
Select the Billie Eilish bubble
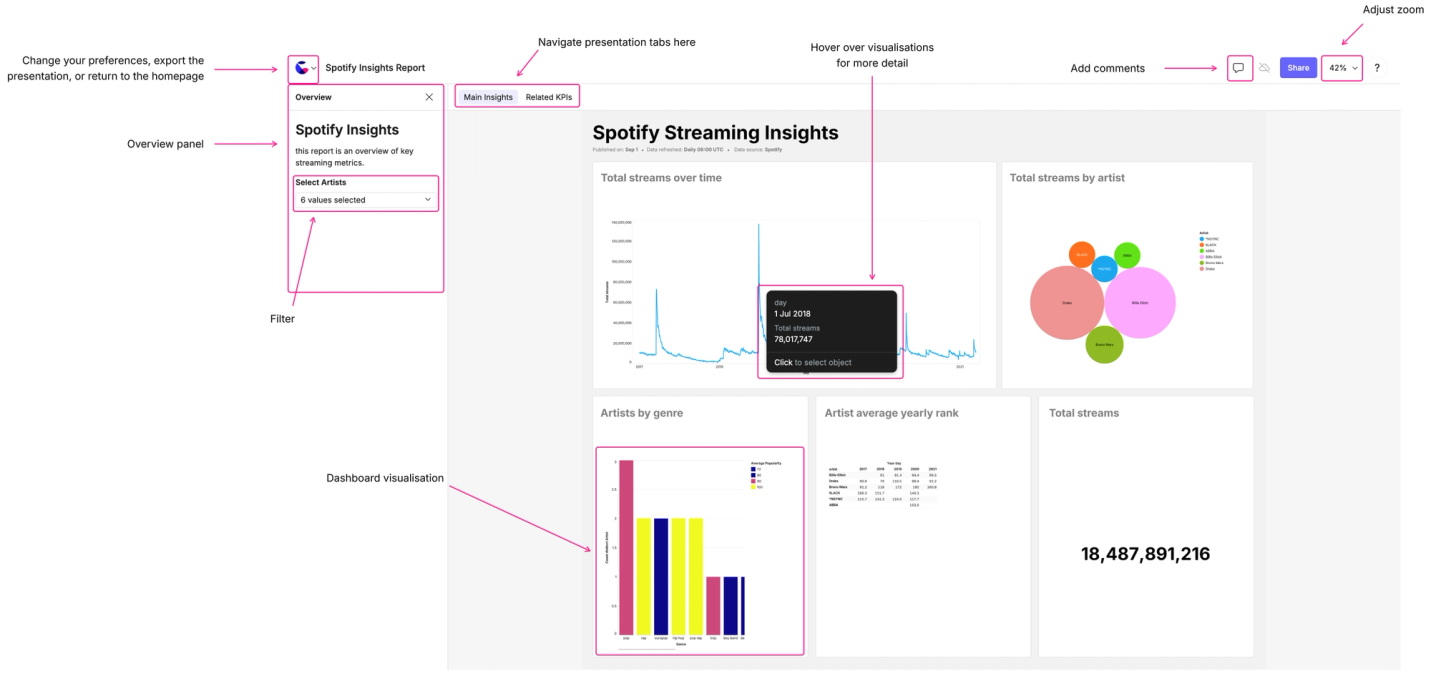(x=1140, y=303)
